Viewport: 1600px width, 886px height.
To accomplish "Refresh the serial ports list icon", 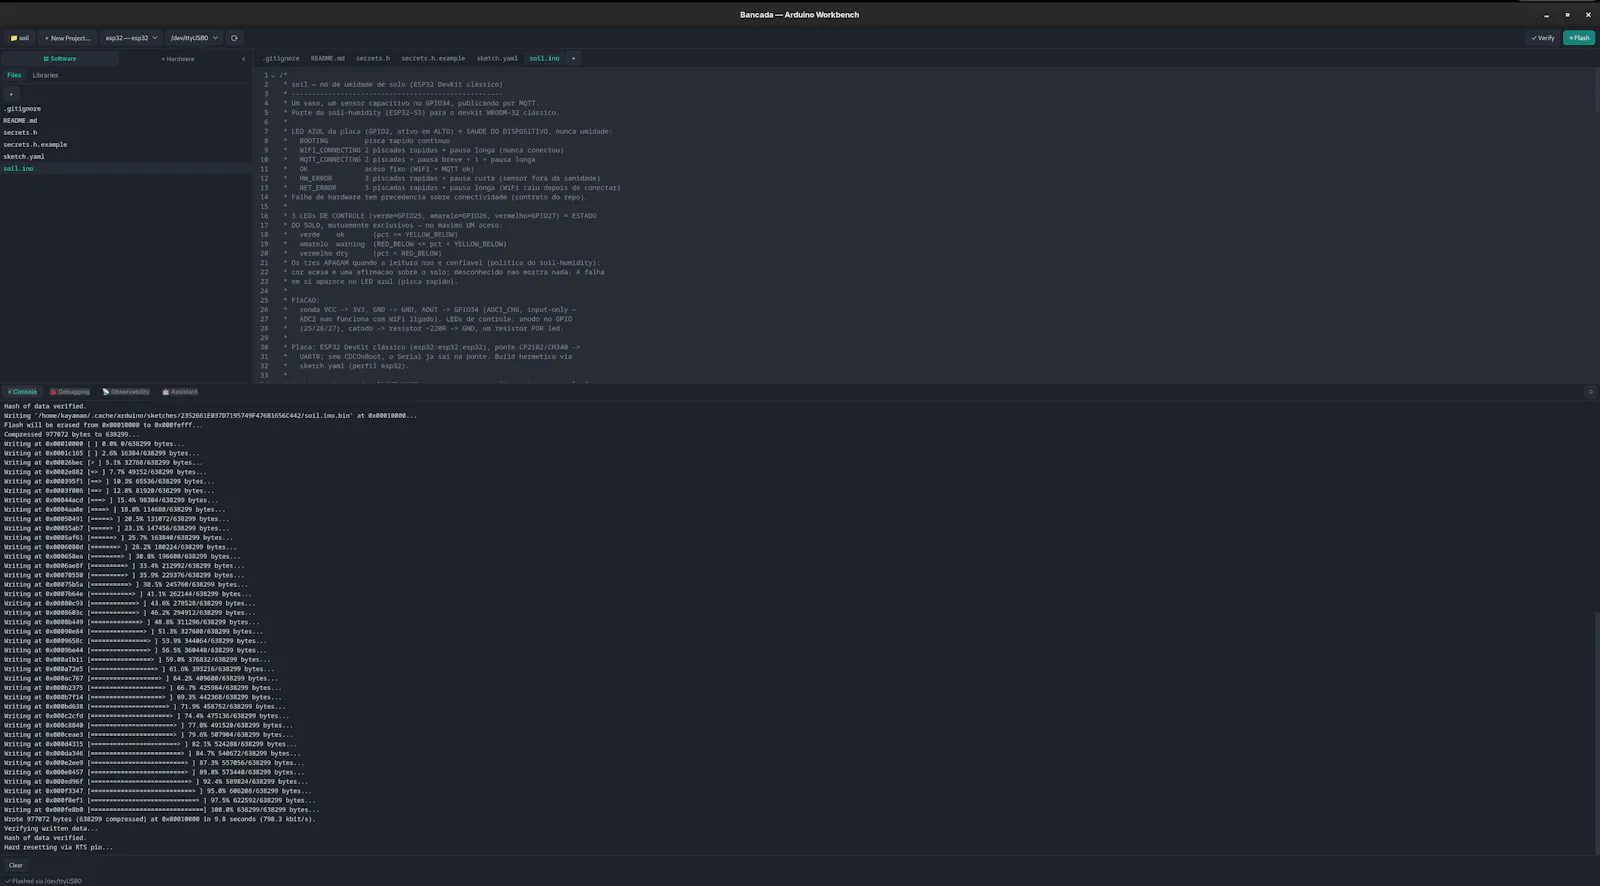I will point(234,38).
